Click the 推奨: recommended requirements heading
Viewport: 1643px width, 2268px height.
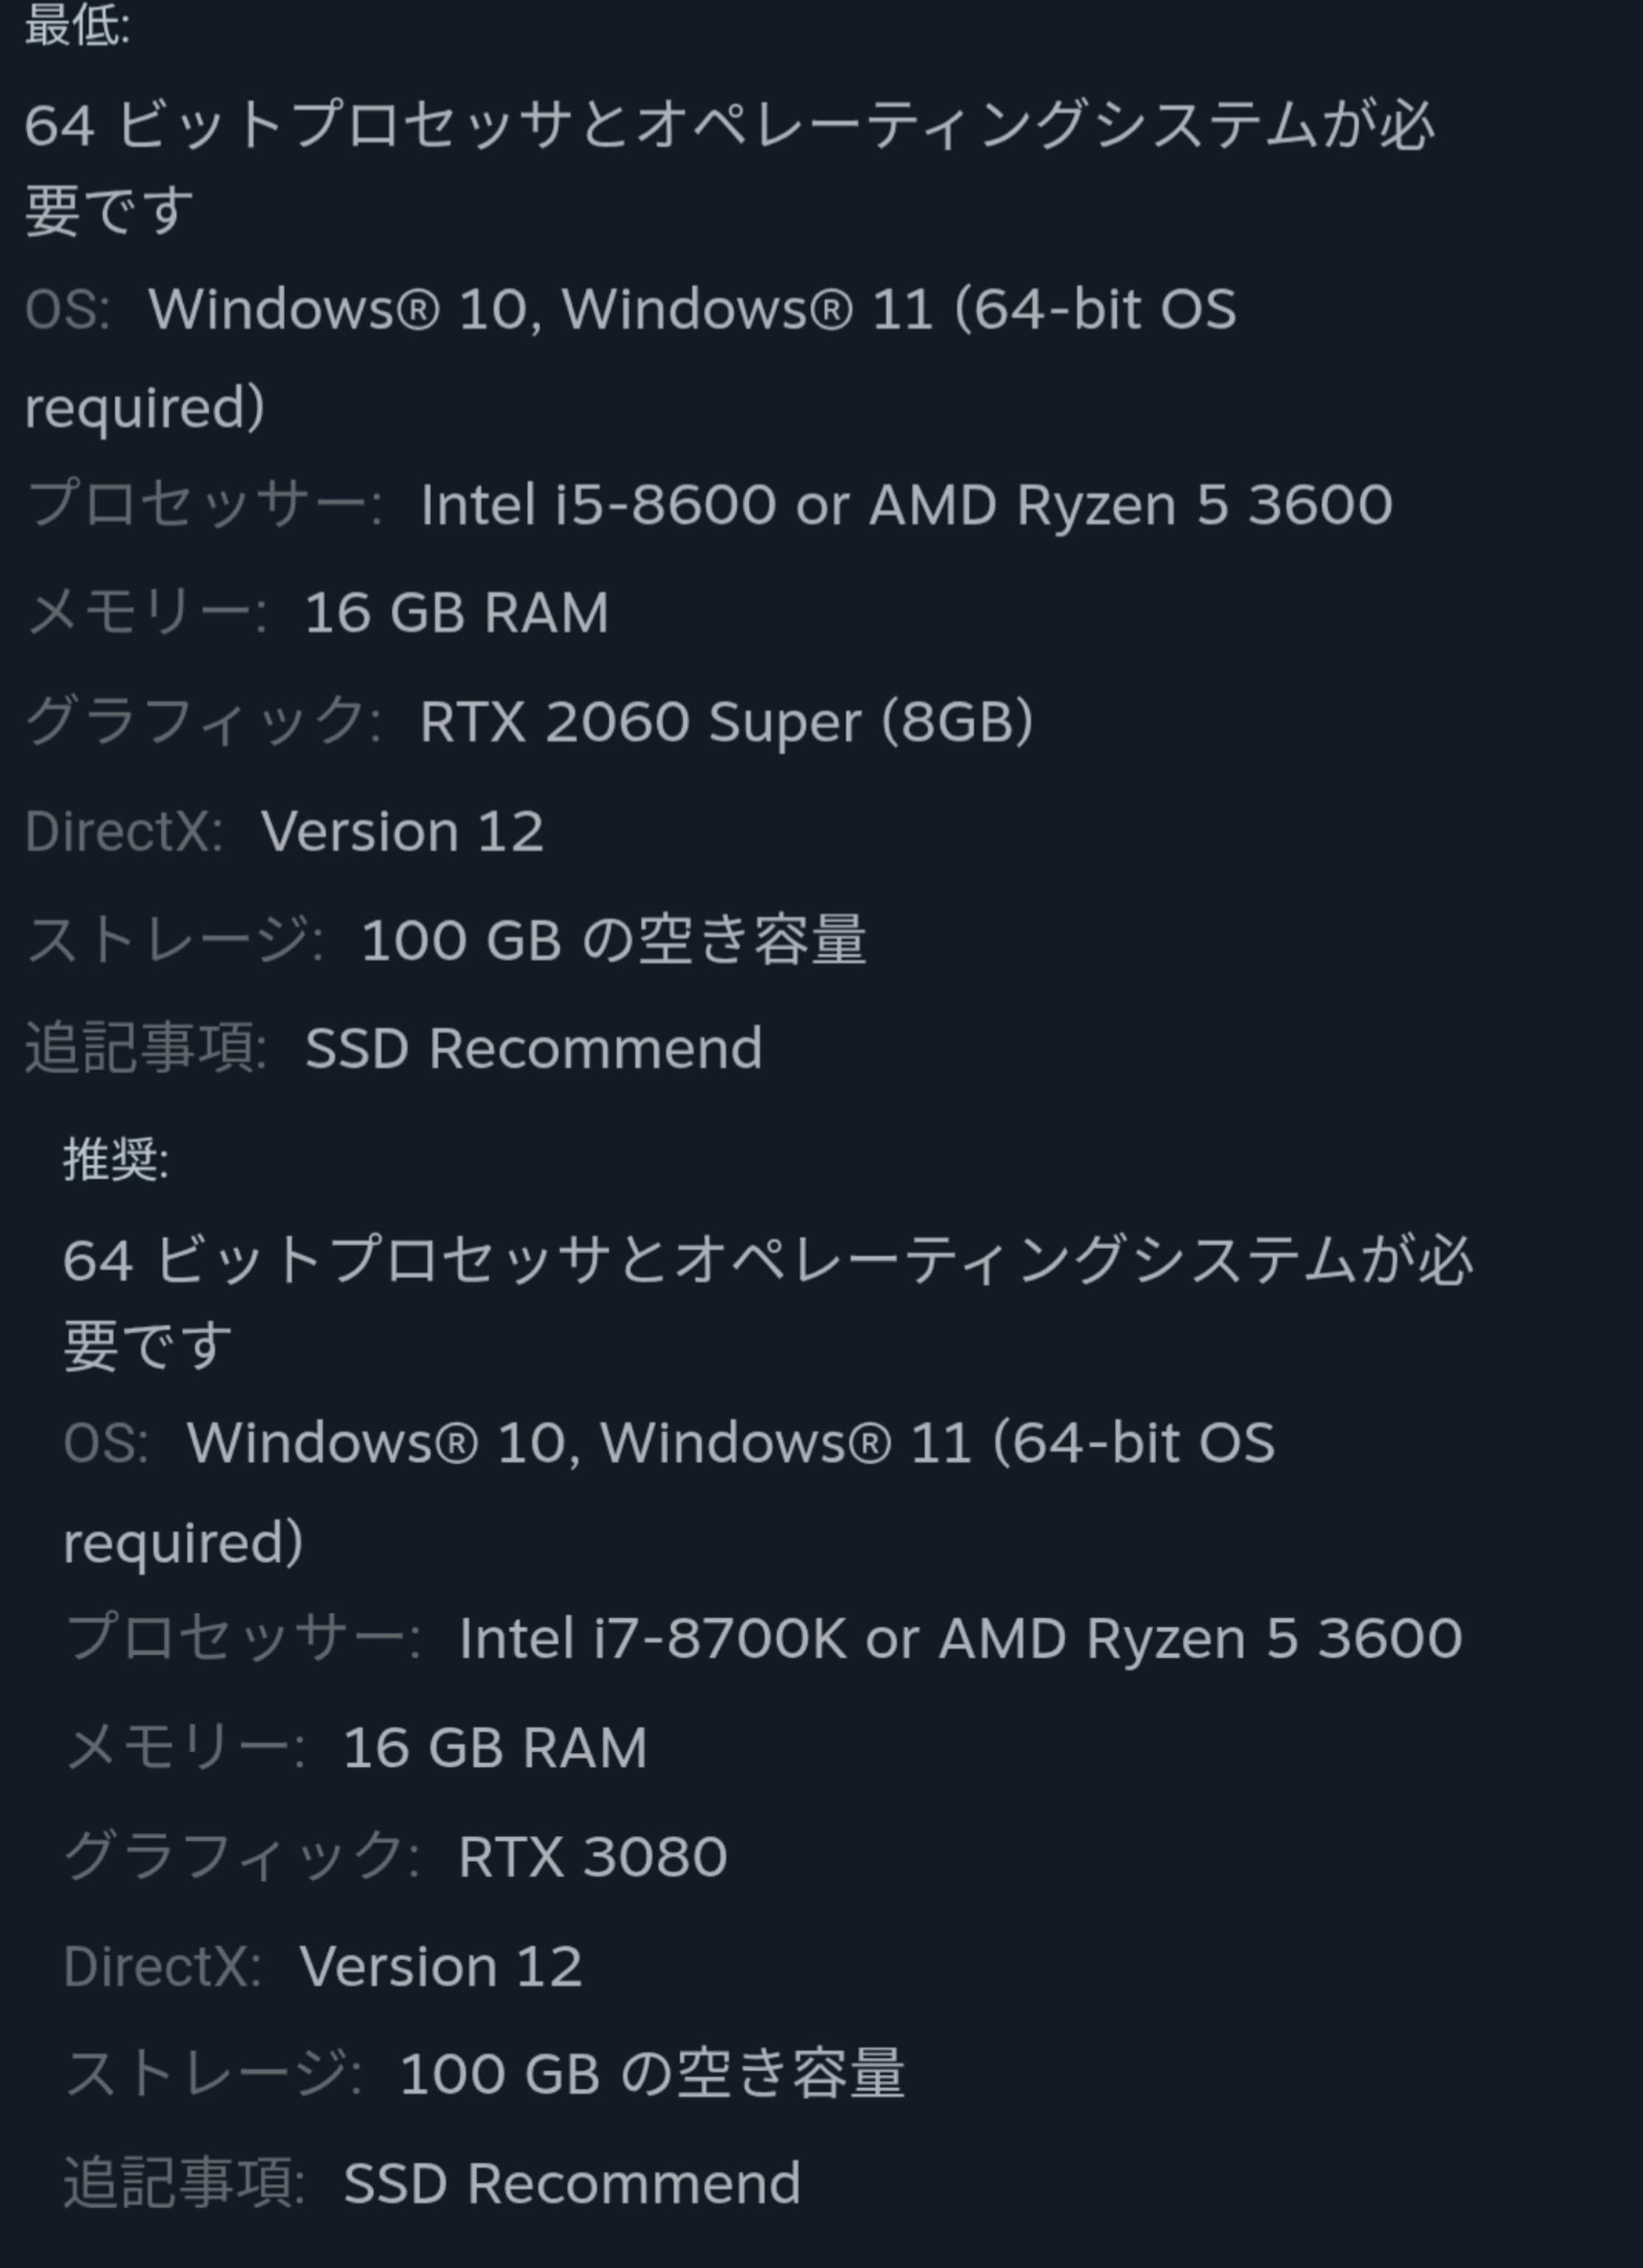116,1160
